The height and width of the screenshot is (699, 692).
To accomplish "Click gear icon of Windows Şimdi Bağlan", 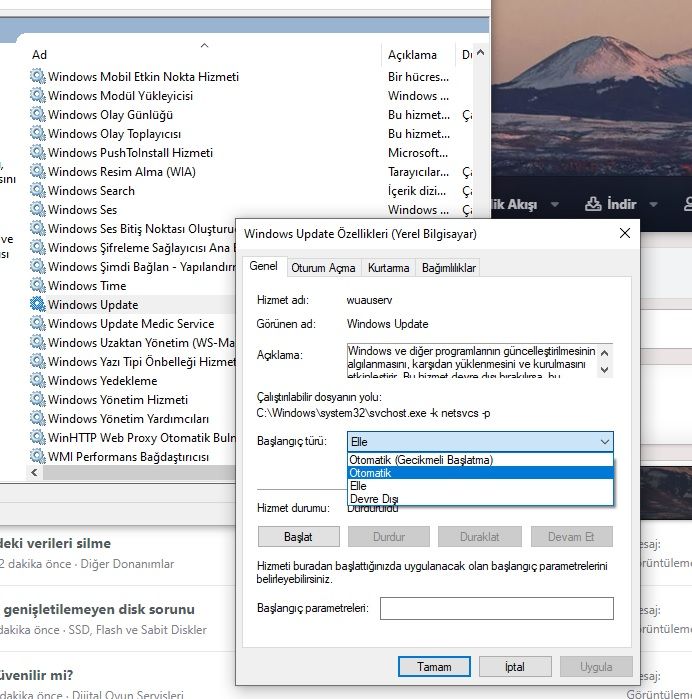I will point(38,267).
